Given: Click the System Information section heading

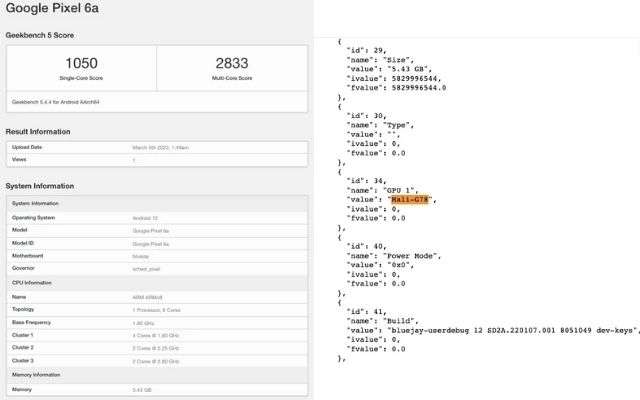Looking at the screenshot, I should (x=40, y=186).
